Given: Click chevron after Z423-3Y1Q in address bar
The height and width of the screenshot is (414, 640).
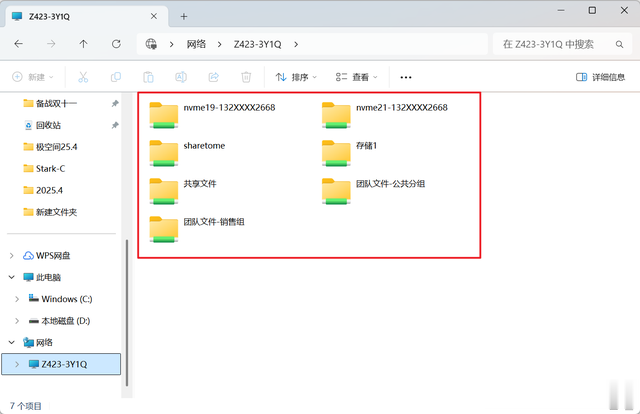Looking at the screenshot, I should click(296, 44).
